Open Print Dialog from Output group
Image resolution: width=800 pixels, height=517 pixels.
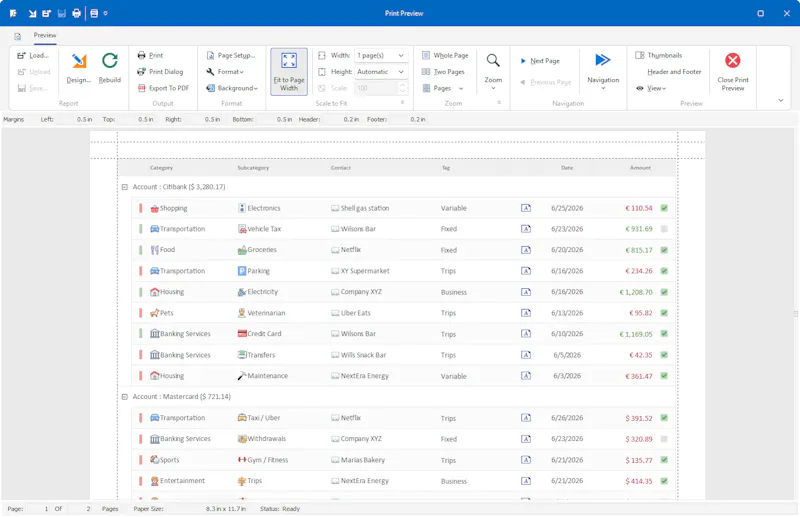click(160, 72)
